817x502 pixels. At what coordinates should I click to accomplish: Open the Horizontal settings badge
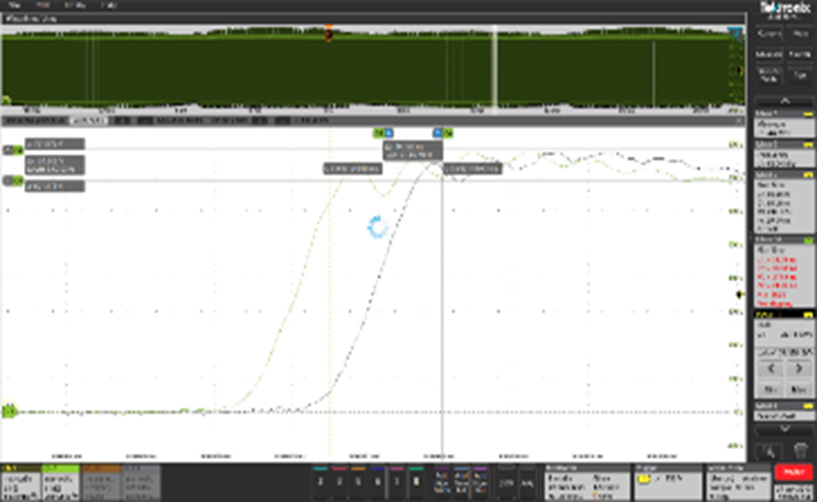point(587,481)
